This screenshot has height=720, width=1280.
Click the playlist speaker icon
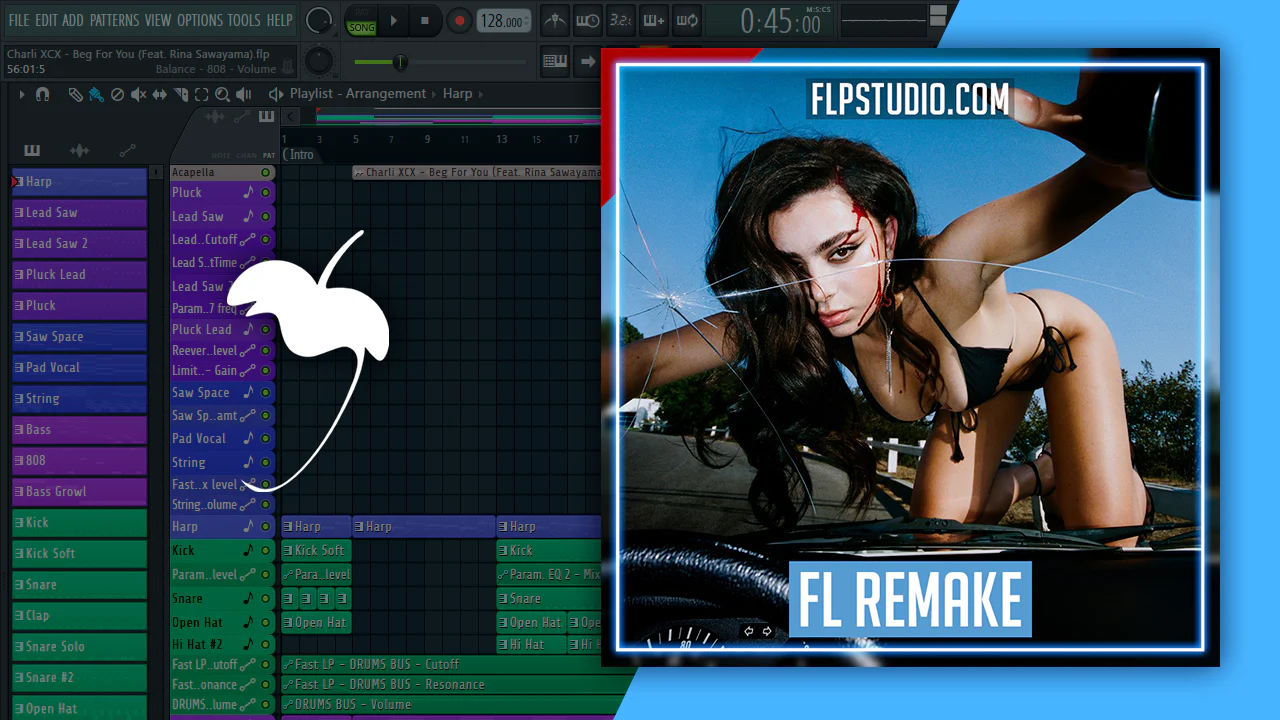click(275, 94)
